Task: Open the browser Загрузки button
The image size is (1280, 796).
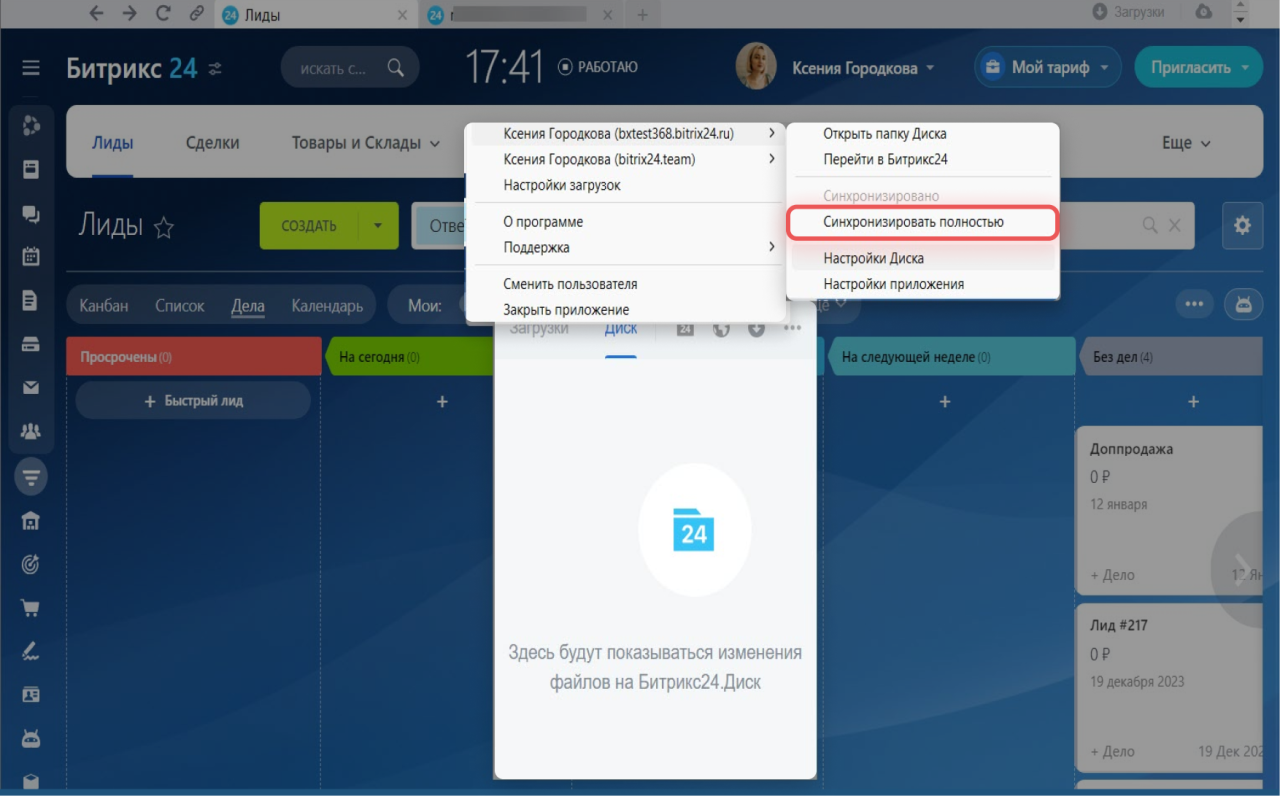Action: coord(1128,12)
